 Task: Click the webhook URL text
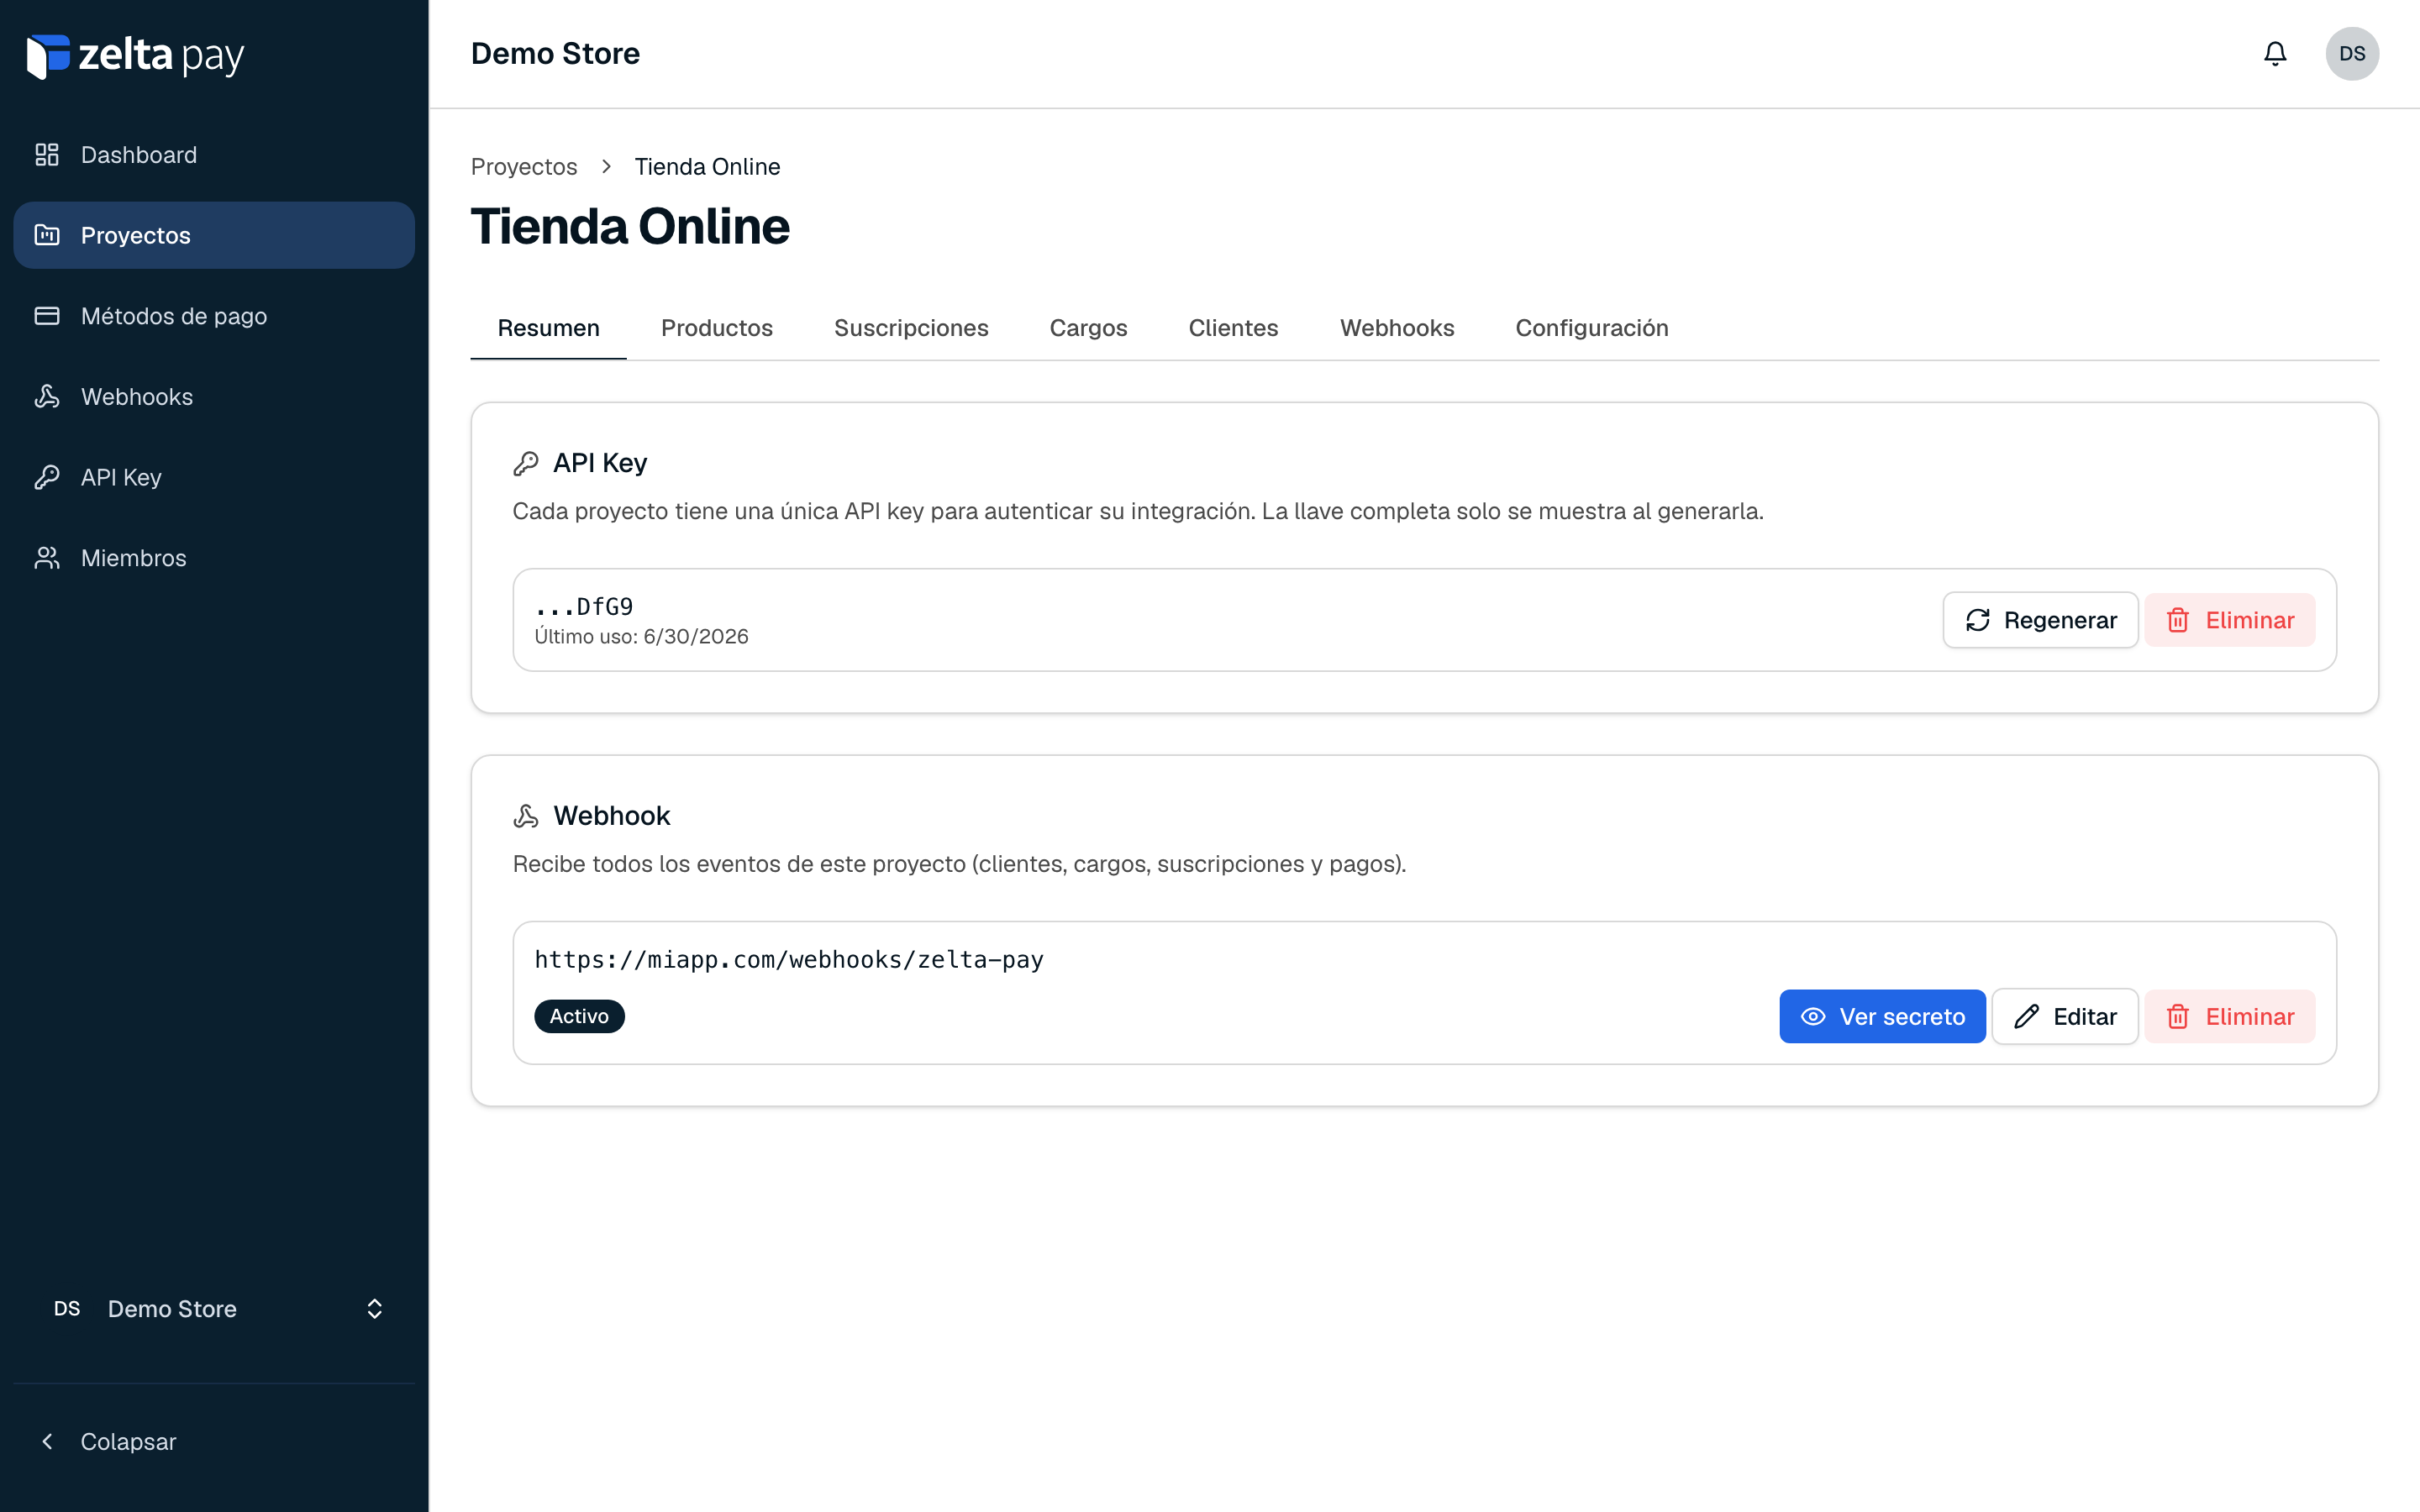789,960
